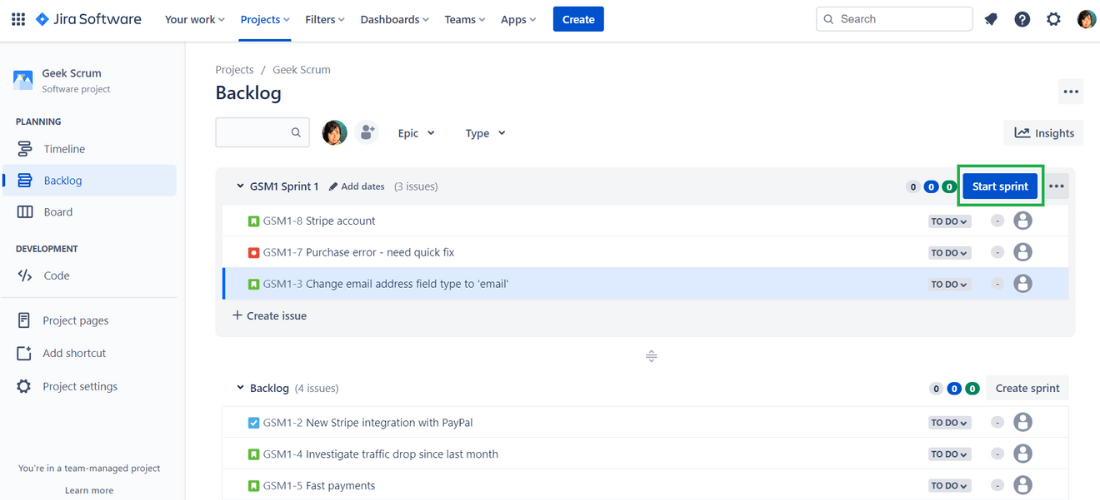Click the task icon of GSM1-2
The image size is (1100, 500).
pos(254,423)
